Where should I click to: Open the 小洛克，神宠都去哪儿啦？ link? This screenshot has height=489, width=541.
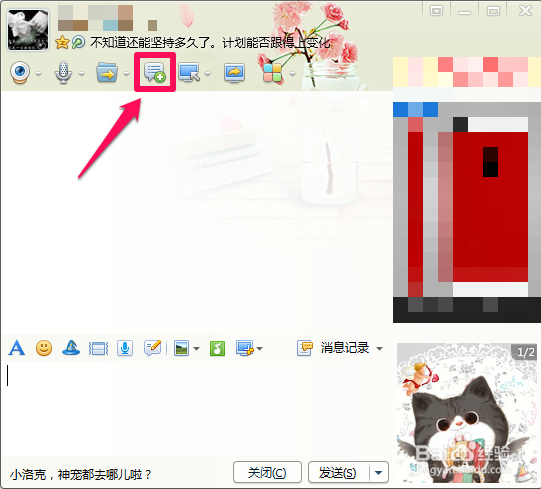(x=80, y=475)
